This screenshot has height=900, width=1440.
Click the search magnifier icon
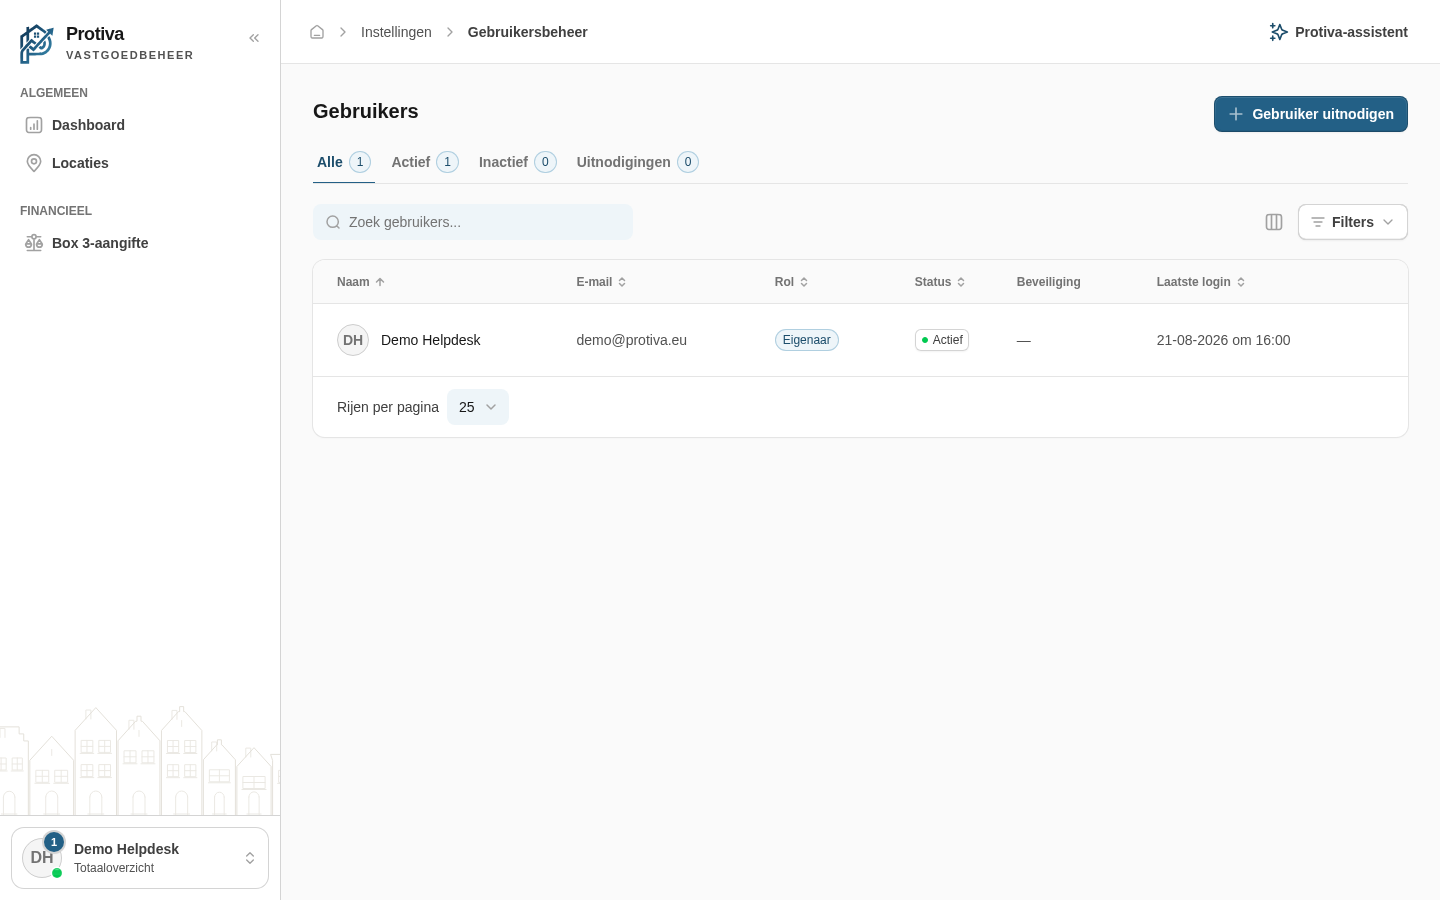pos(333,222)
